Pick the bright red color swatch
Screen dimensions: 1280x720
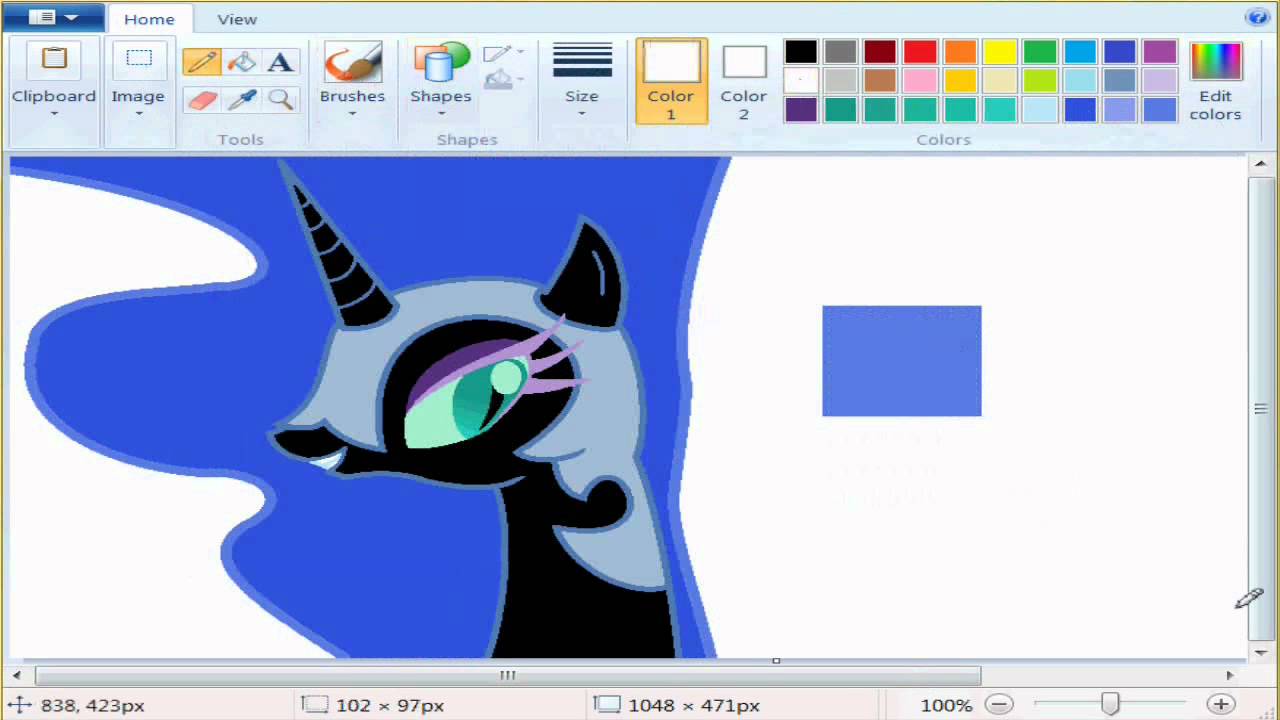(920, 52)
